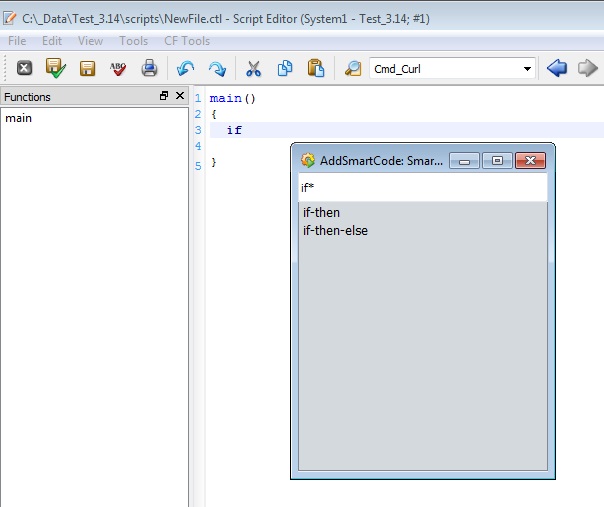Viewport: 604px width, 507px height.
Task: Click the ABC spell check icon
Action: tap(118, 68)
